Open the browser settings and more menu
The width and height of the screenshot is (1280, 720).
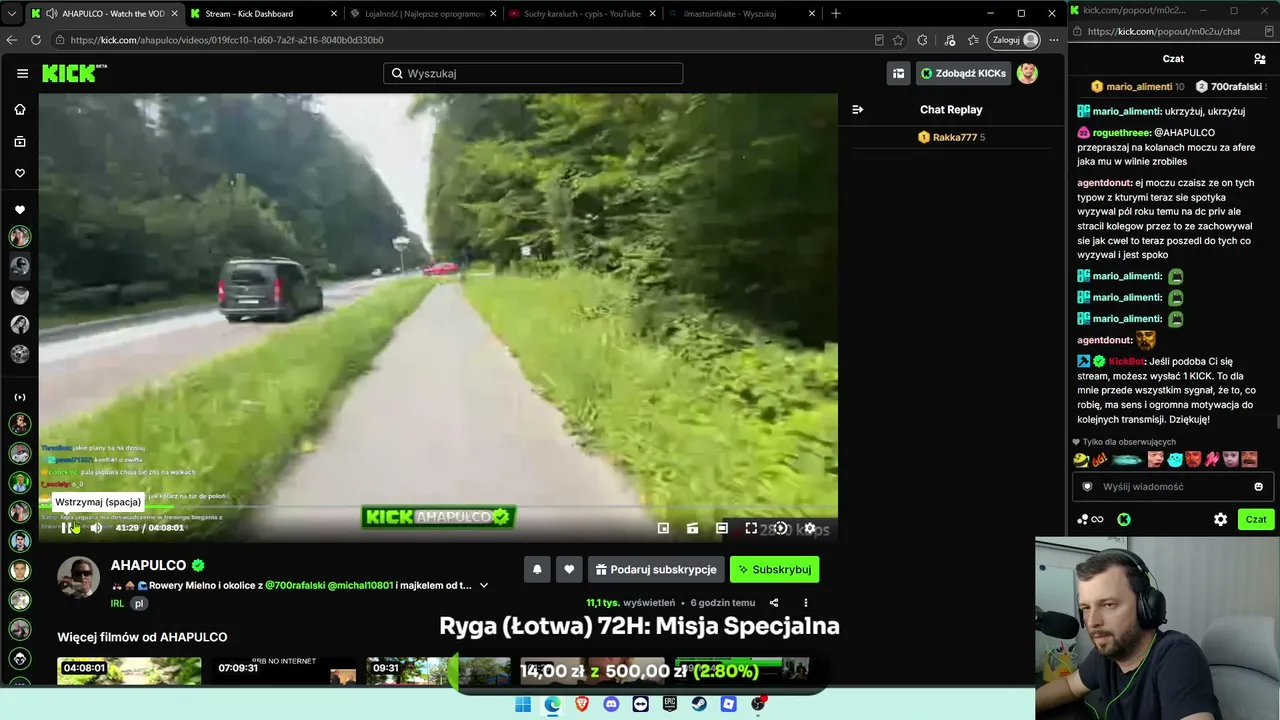[1053, 40]
